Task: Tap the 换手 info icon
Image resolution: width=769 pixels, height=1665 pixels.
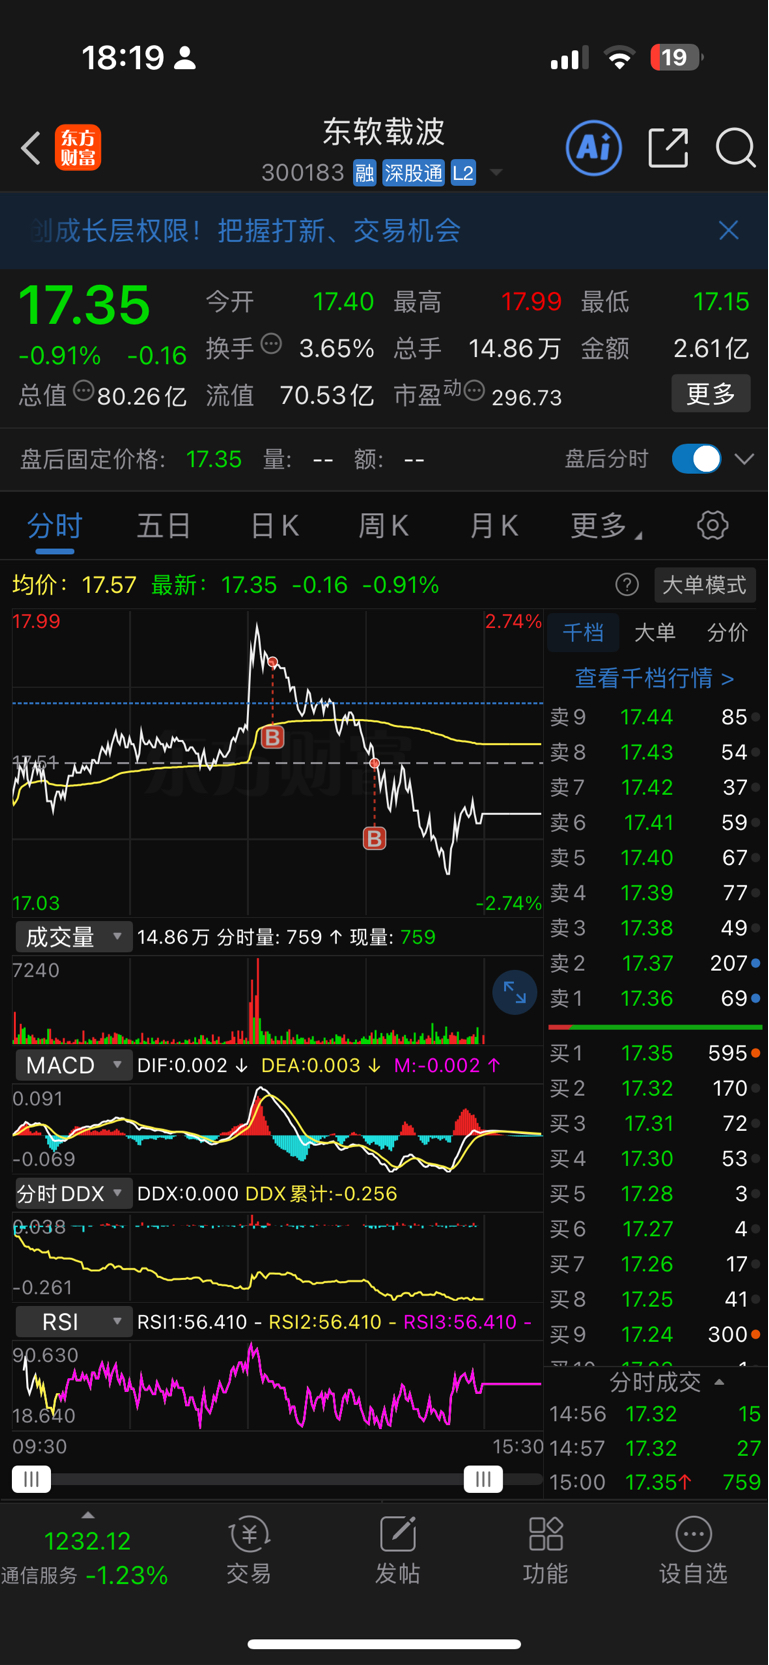Action: (x=271, y=344)
